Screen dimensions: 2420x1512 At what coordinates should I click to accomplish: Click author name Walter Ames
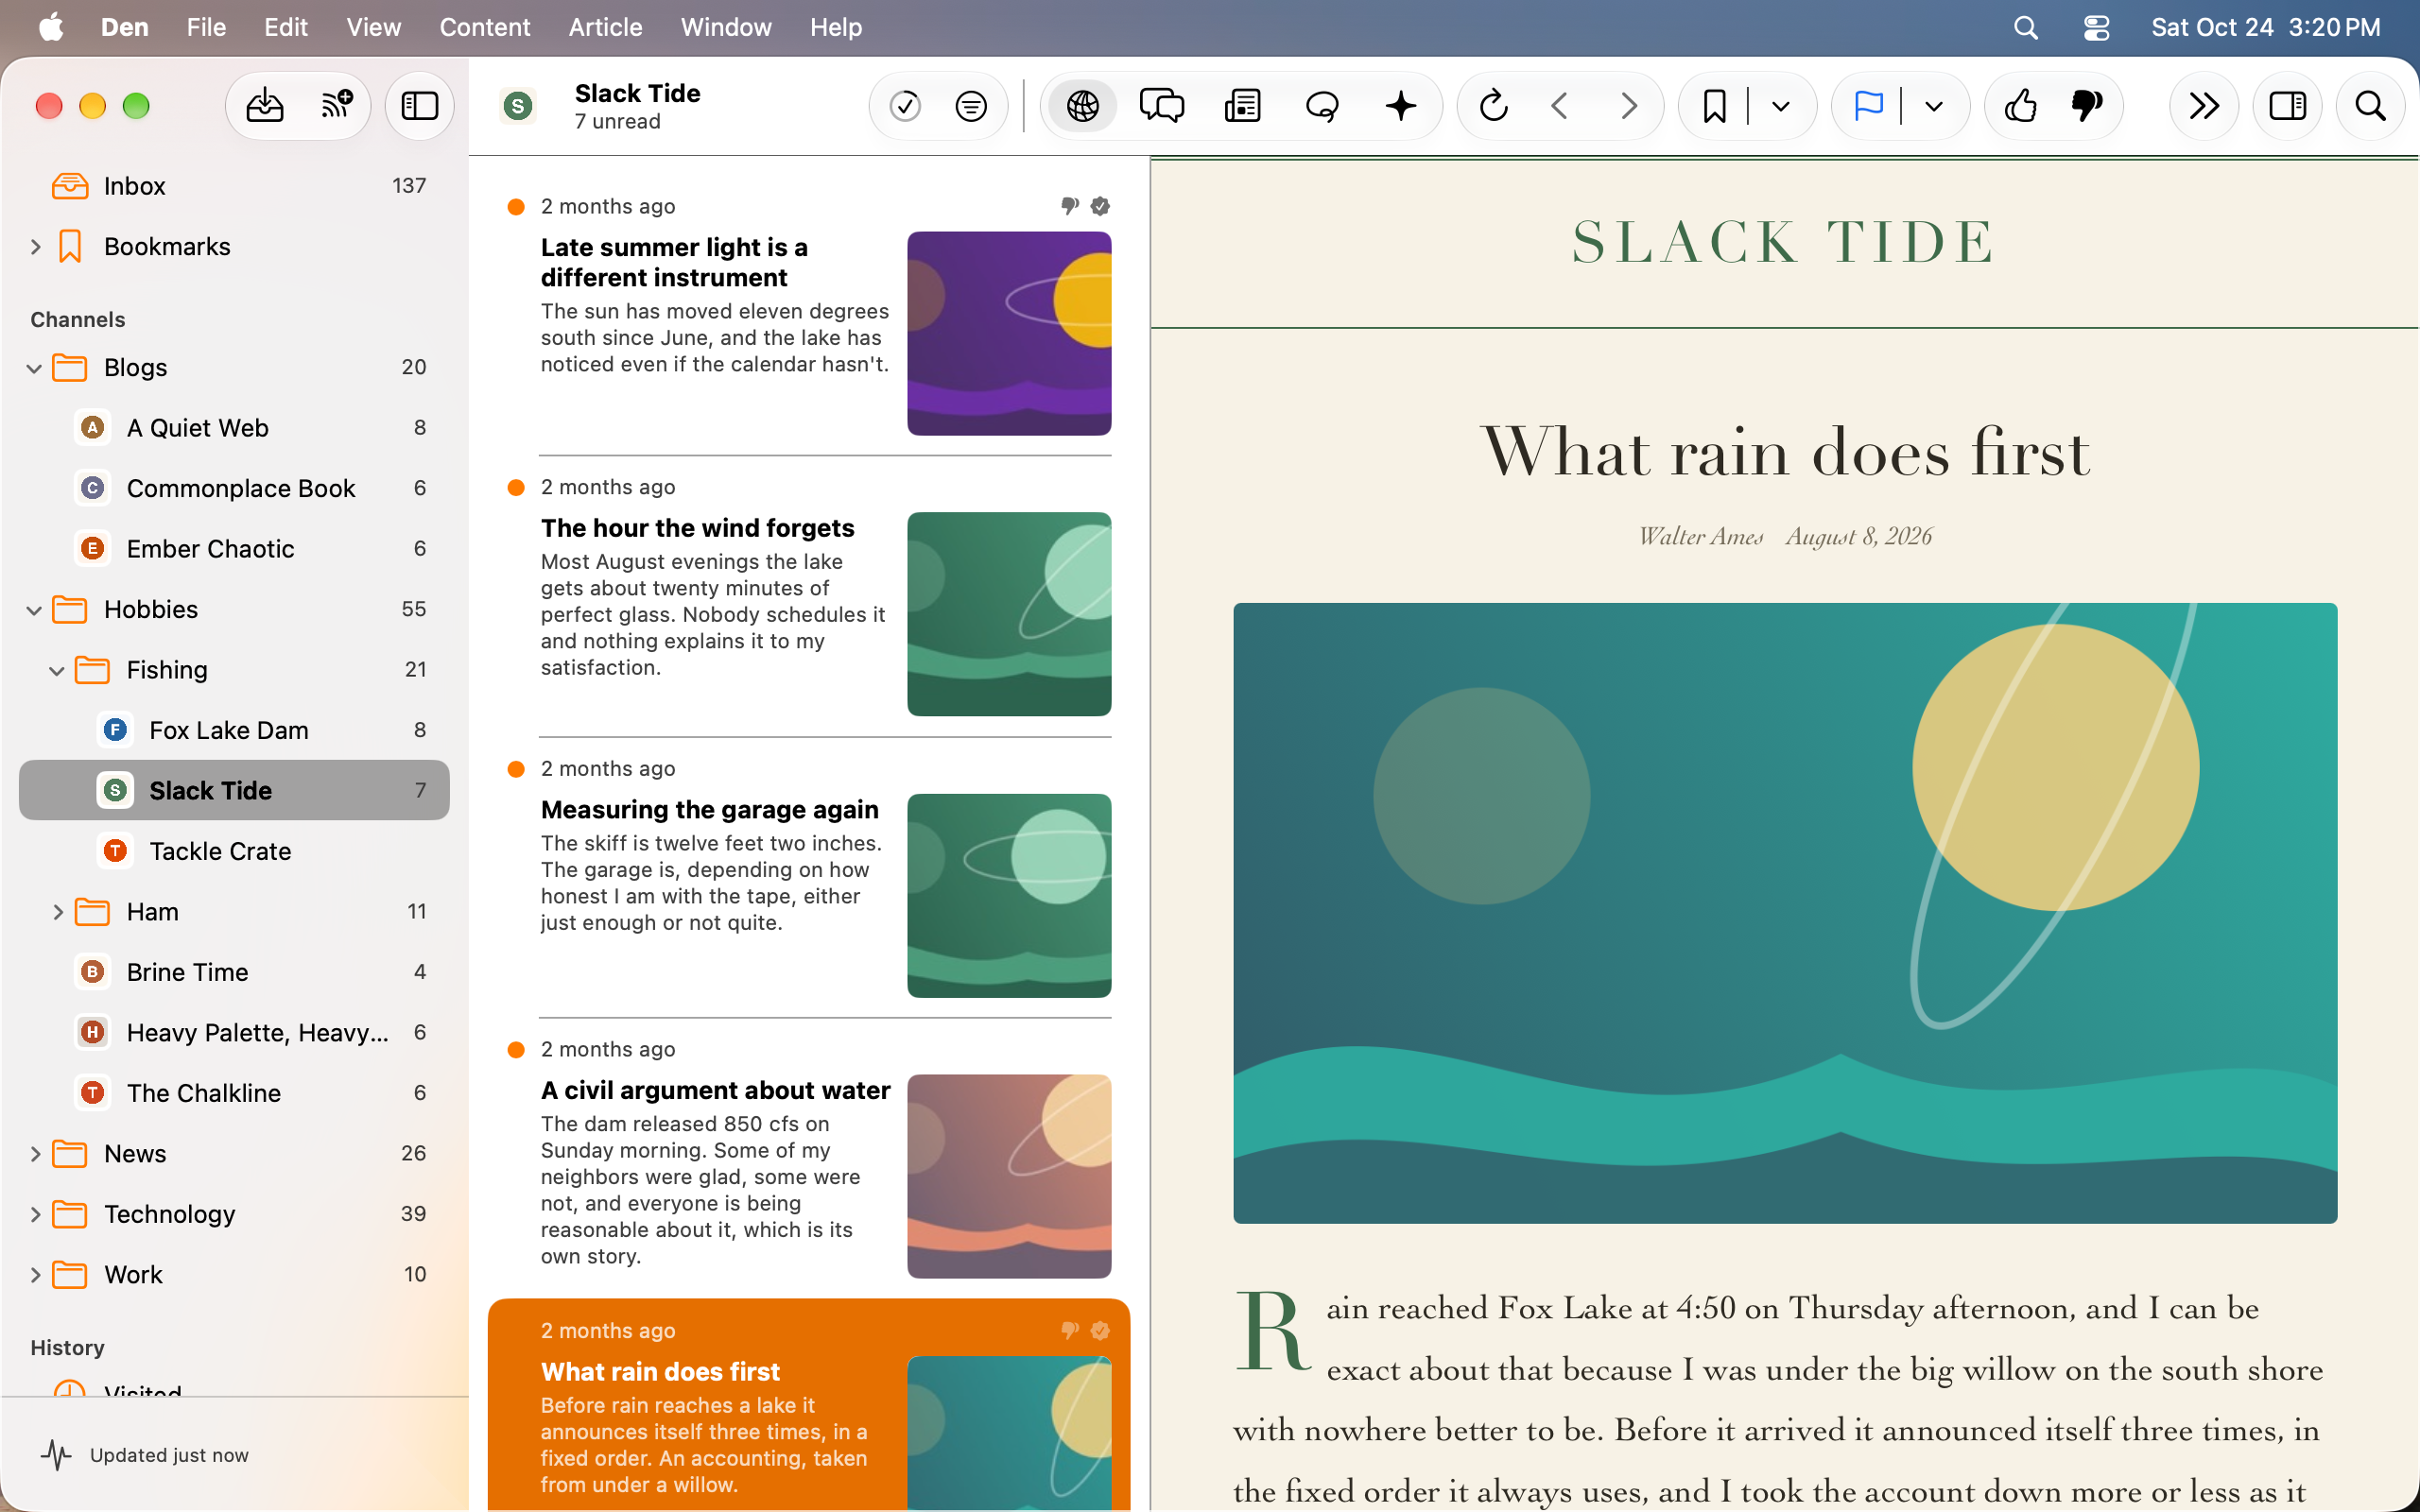pos(1701,537)
